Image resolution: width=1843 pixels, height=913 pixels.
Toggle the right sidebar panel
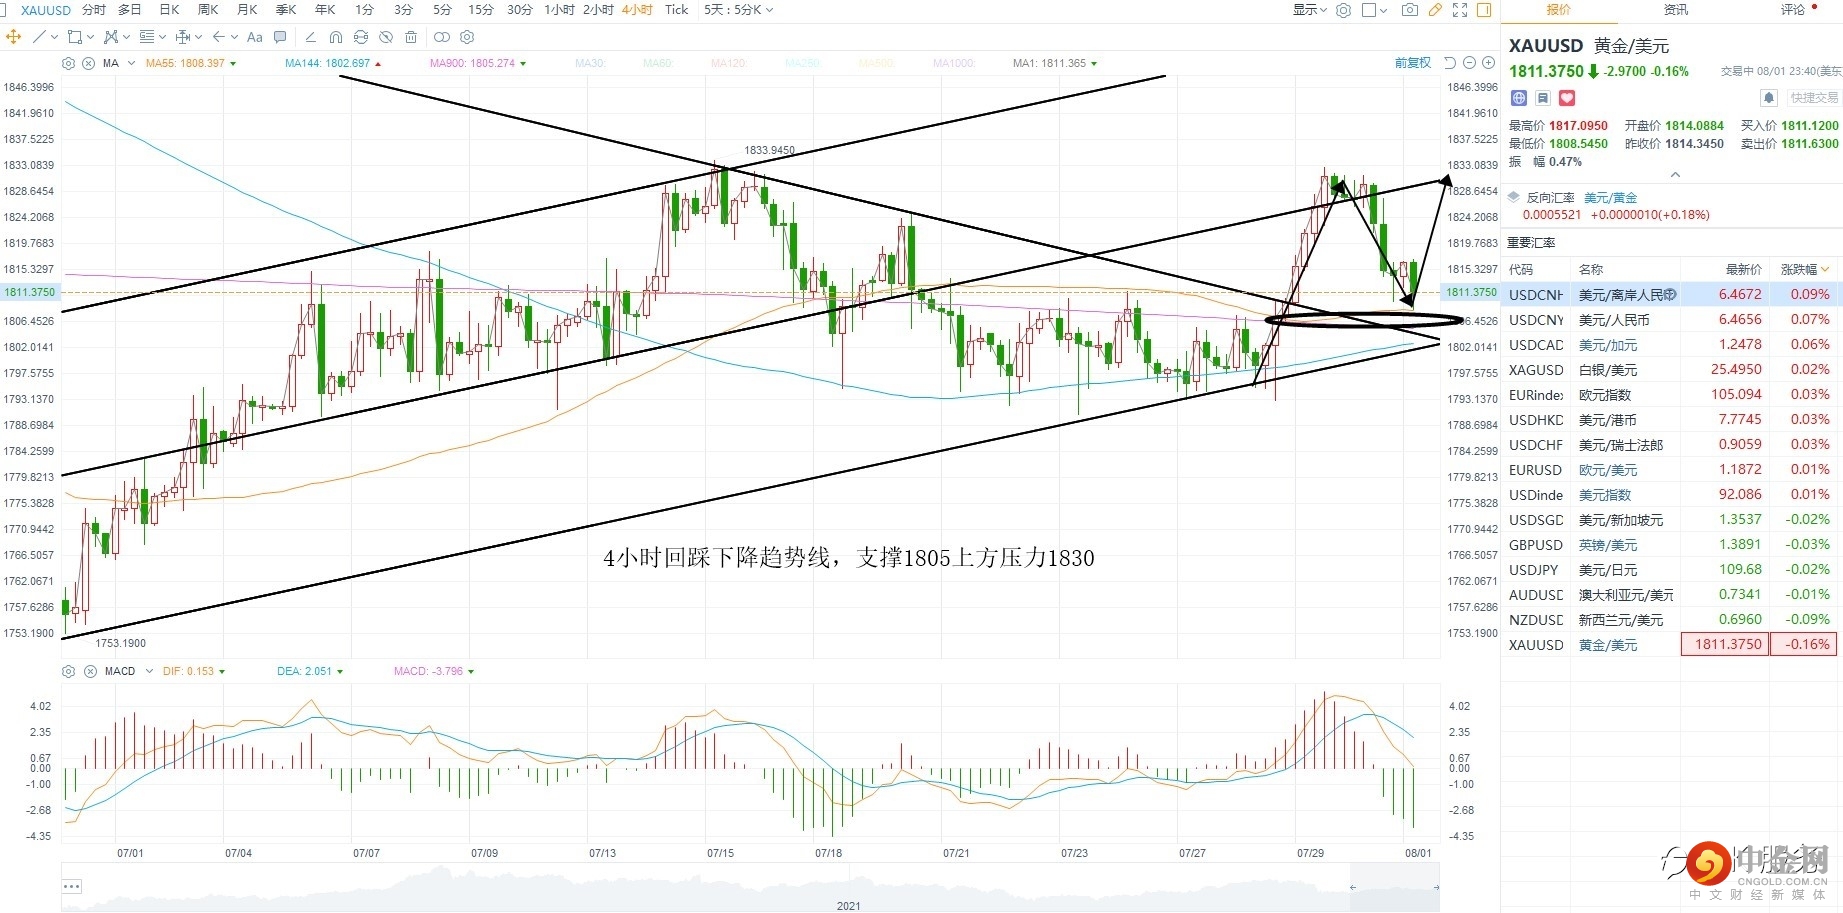tap(1484, 10)
